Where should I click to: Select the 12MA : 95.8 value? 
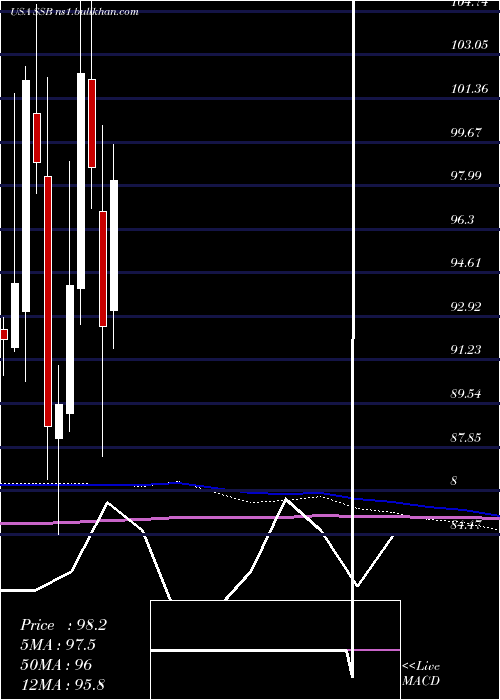click(62, 684)
